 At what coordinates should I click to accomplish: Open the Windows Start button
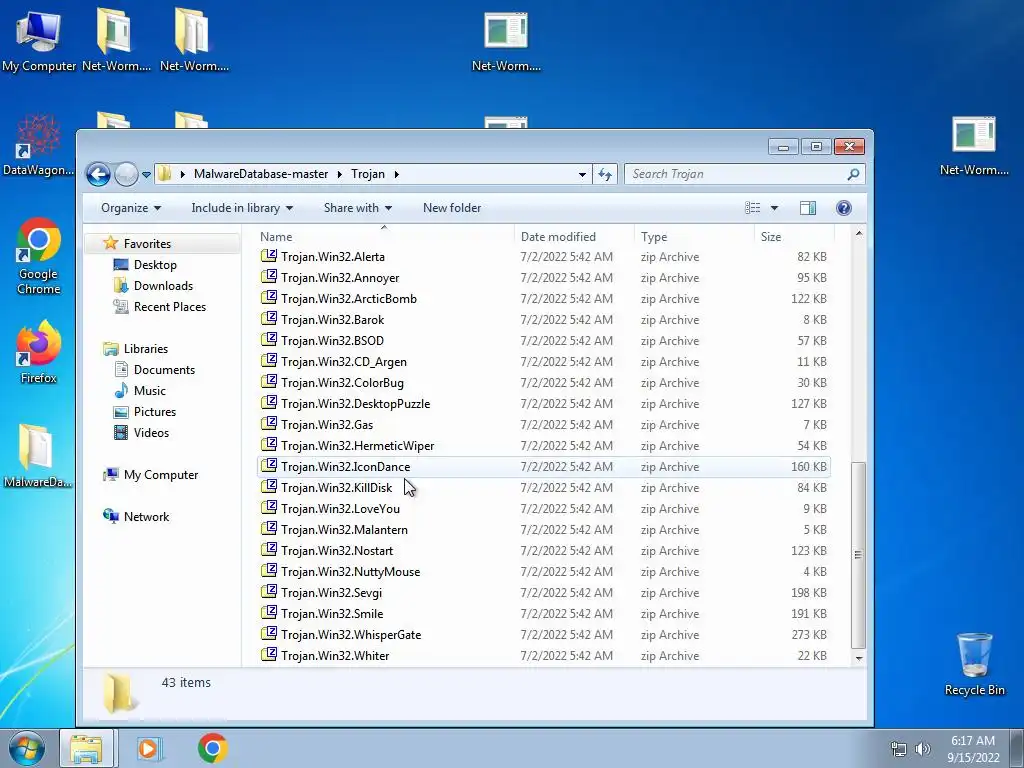click(x=26, y=748)
